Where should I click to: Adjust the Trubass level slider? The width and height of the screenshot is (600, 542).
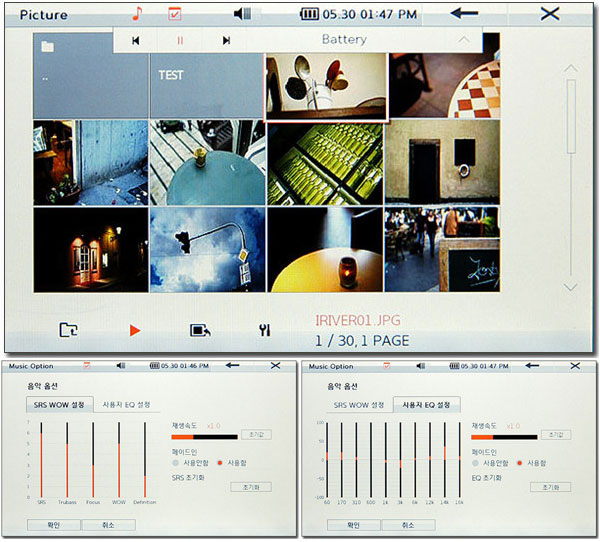coord(67,460)
